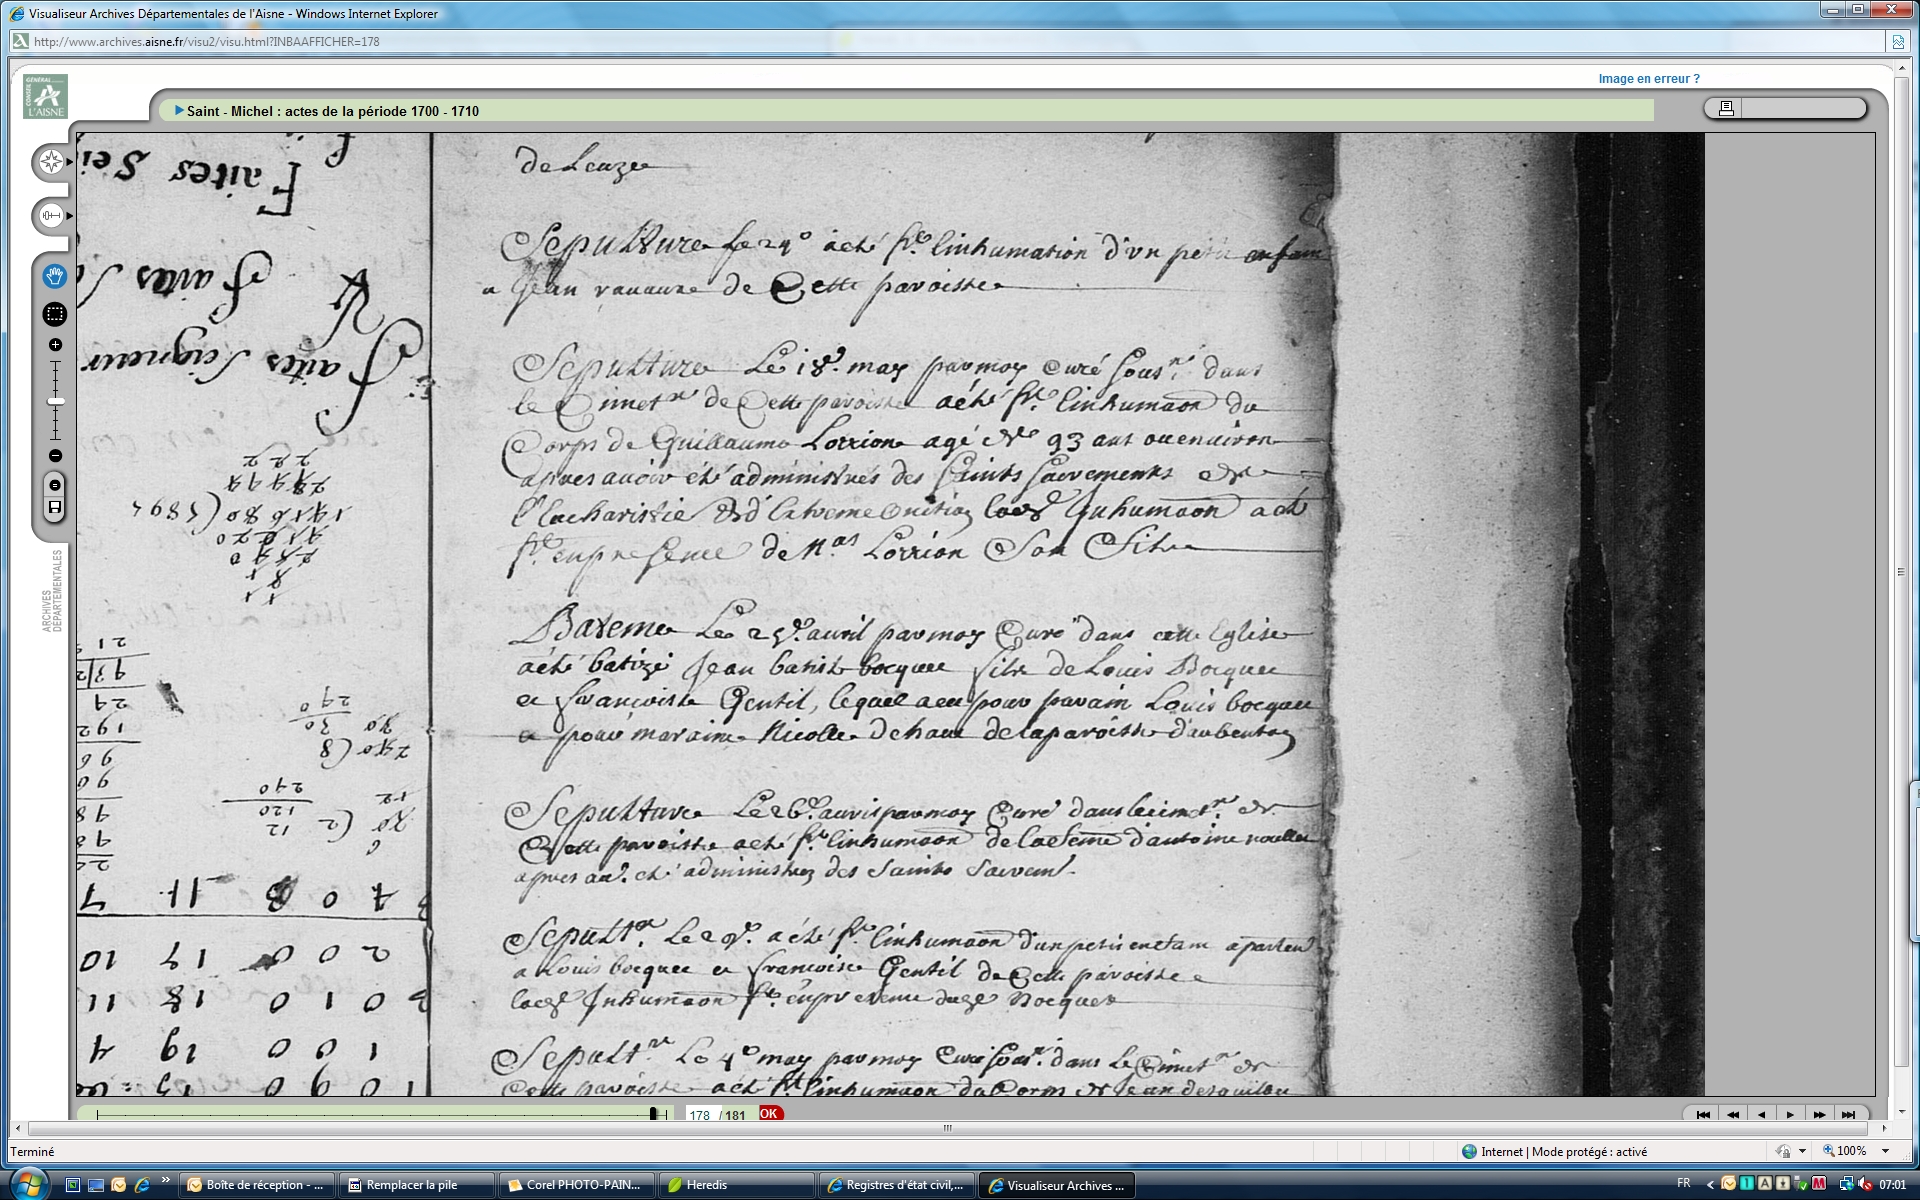Click the red OK button
This screenshot has width=1920, height=1200.
[769, 1113]
